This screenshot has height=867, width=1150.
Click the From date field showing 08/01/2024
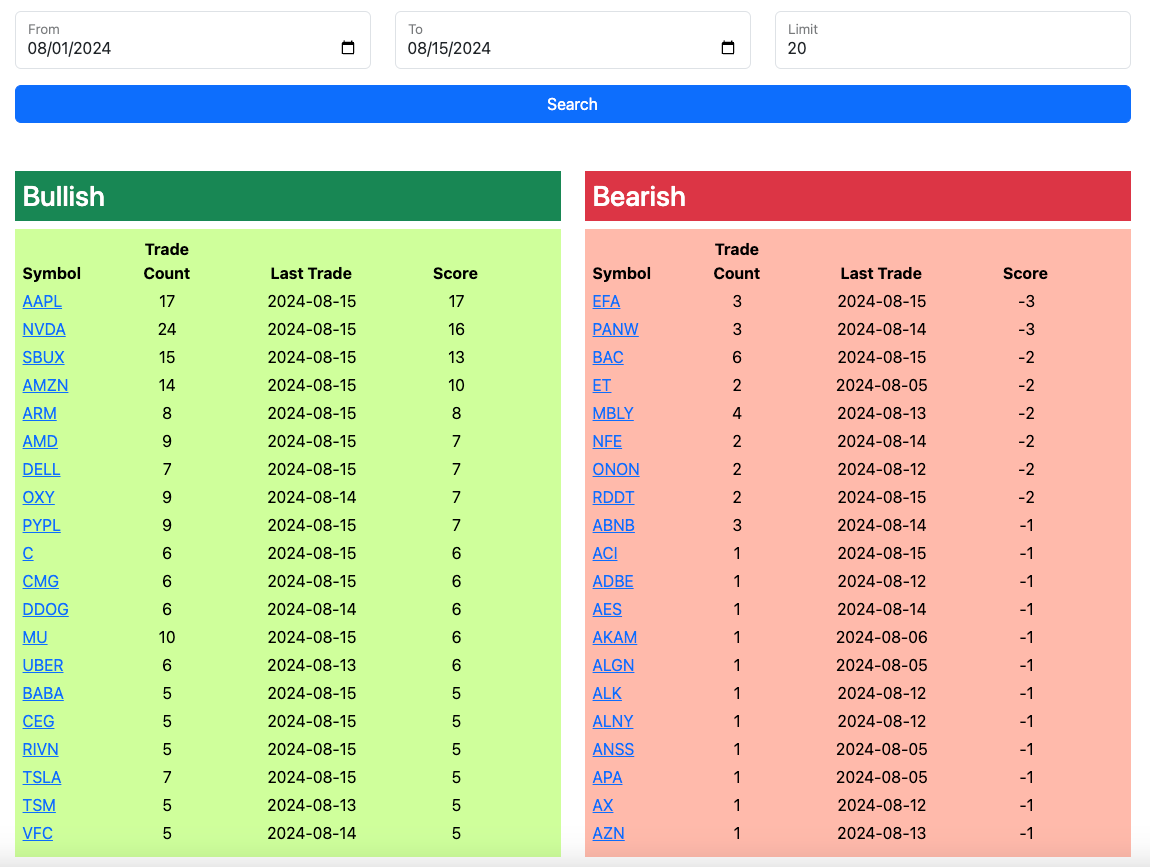[x=192, y=40]
